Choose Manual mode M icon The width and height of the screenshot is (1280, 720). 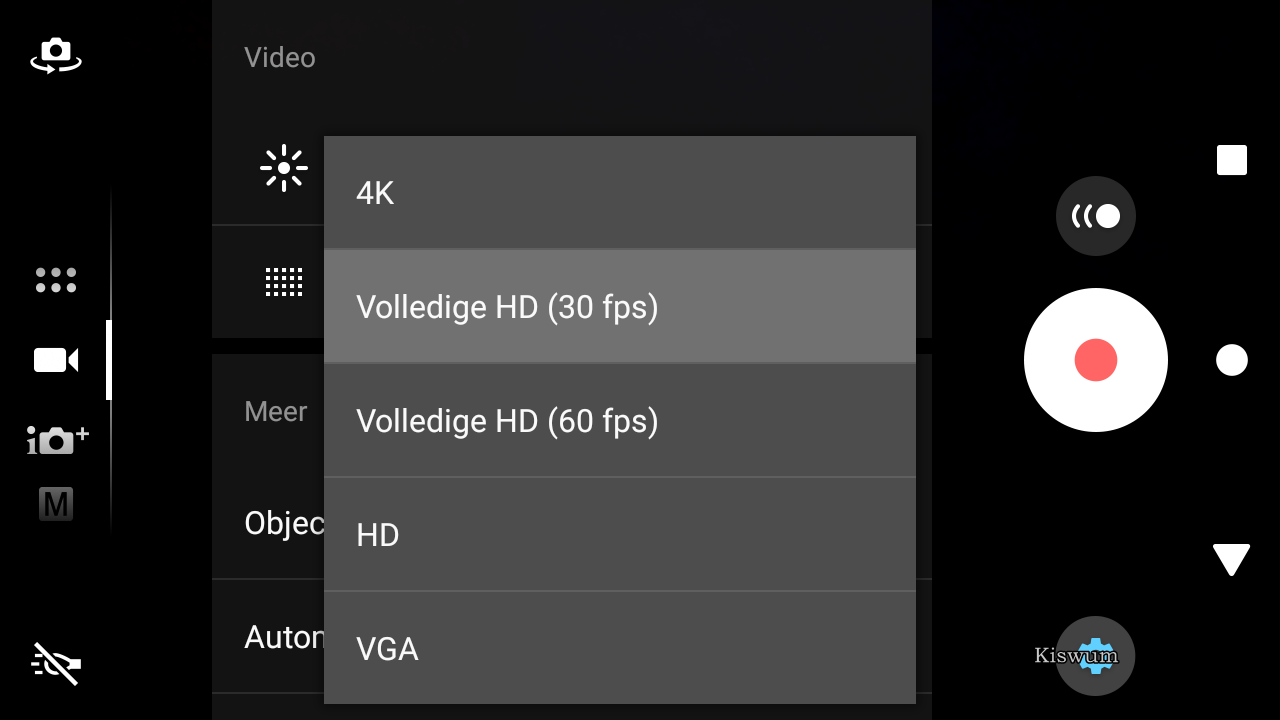56,504
